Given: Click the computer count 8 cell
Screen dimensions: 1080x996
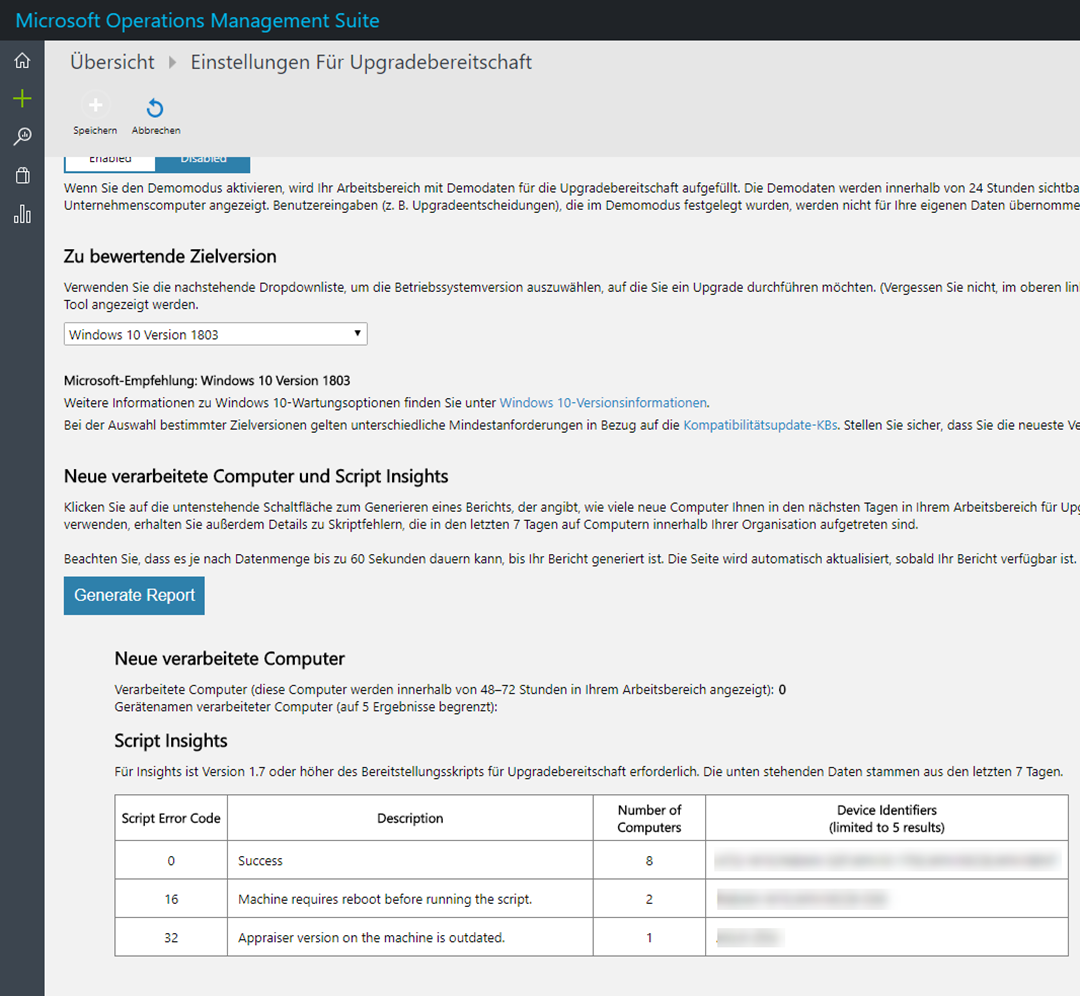Looking at the screenshot, I should tap(650, 860).
